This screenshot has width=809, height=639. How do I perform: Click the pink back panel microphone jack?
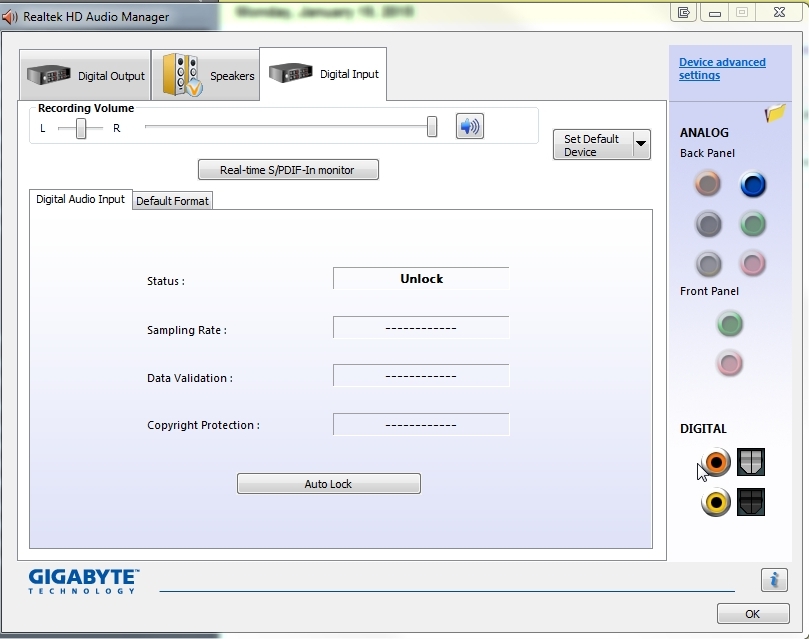pos(753,264)
